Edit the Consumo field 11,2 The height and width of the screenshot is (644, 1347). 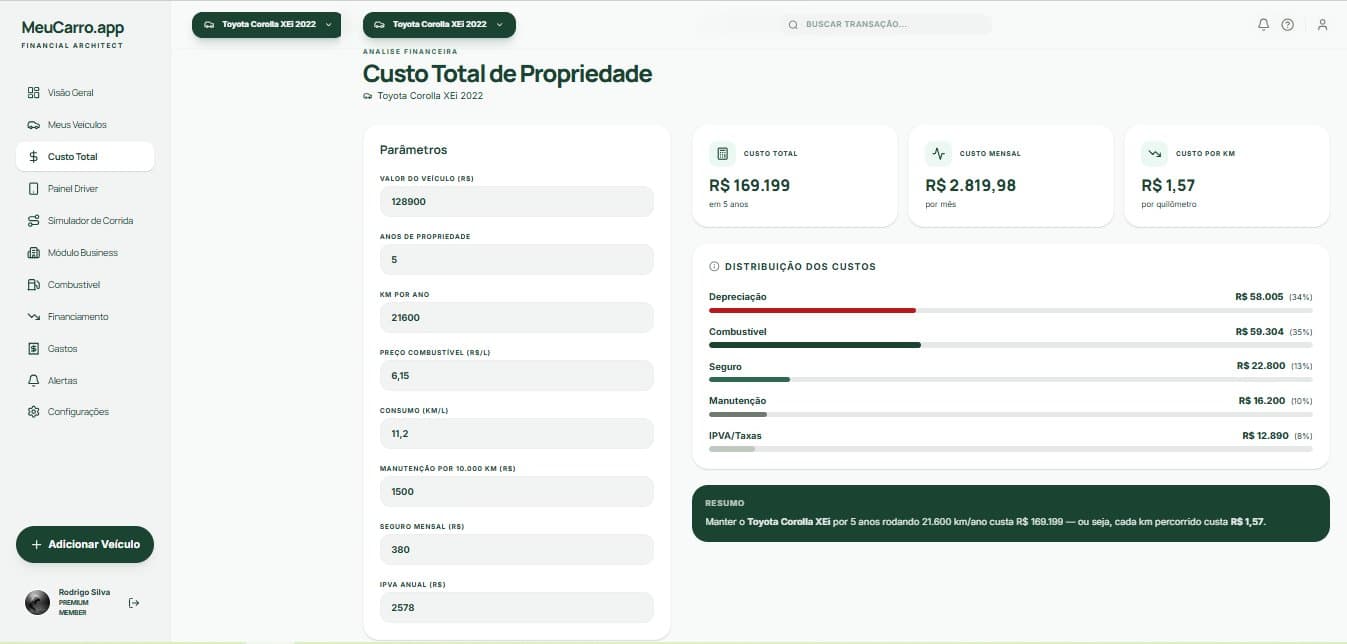pyautogui.click(x=516, y=433)
